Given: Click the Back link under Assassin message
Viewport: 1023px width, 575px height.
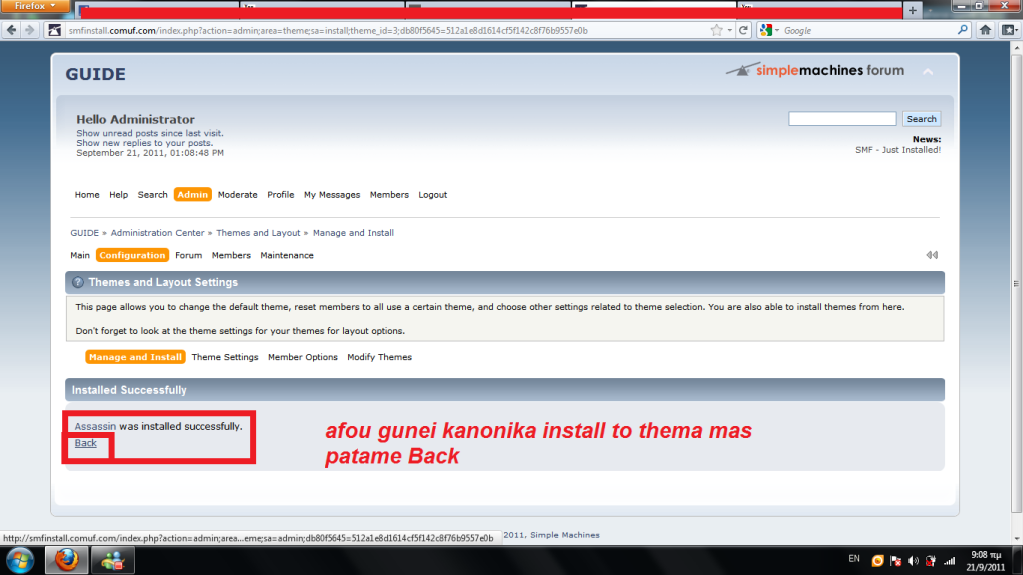Looking at the screenshot, I should 85,443.
